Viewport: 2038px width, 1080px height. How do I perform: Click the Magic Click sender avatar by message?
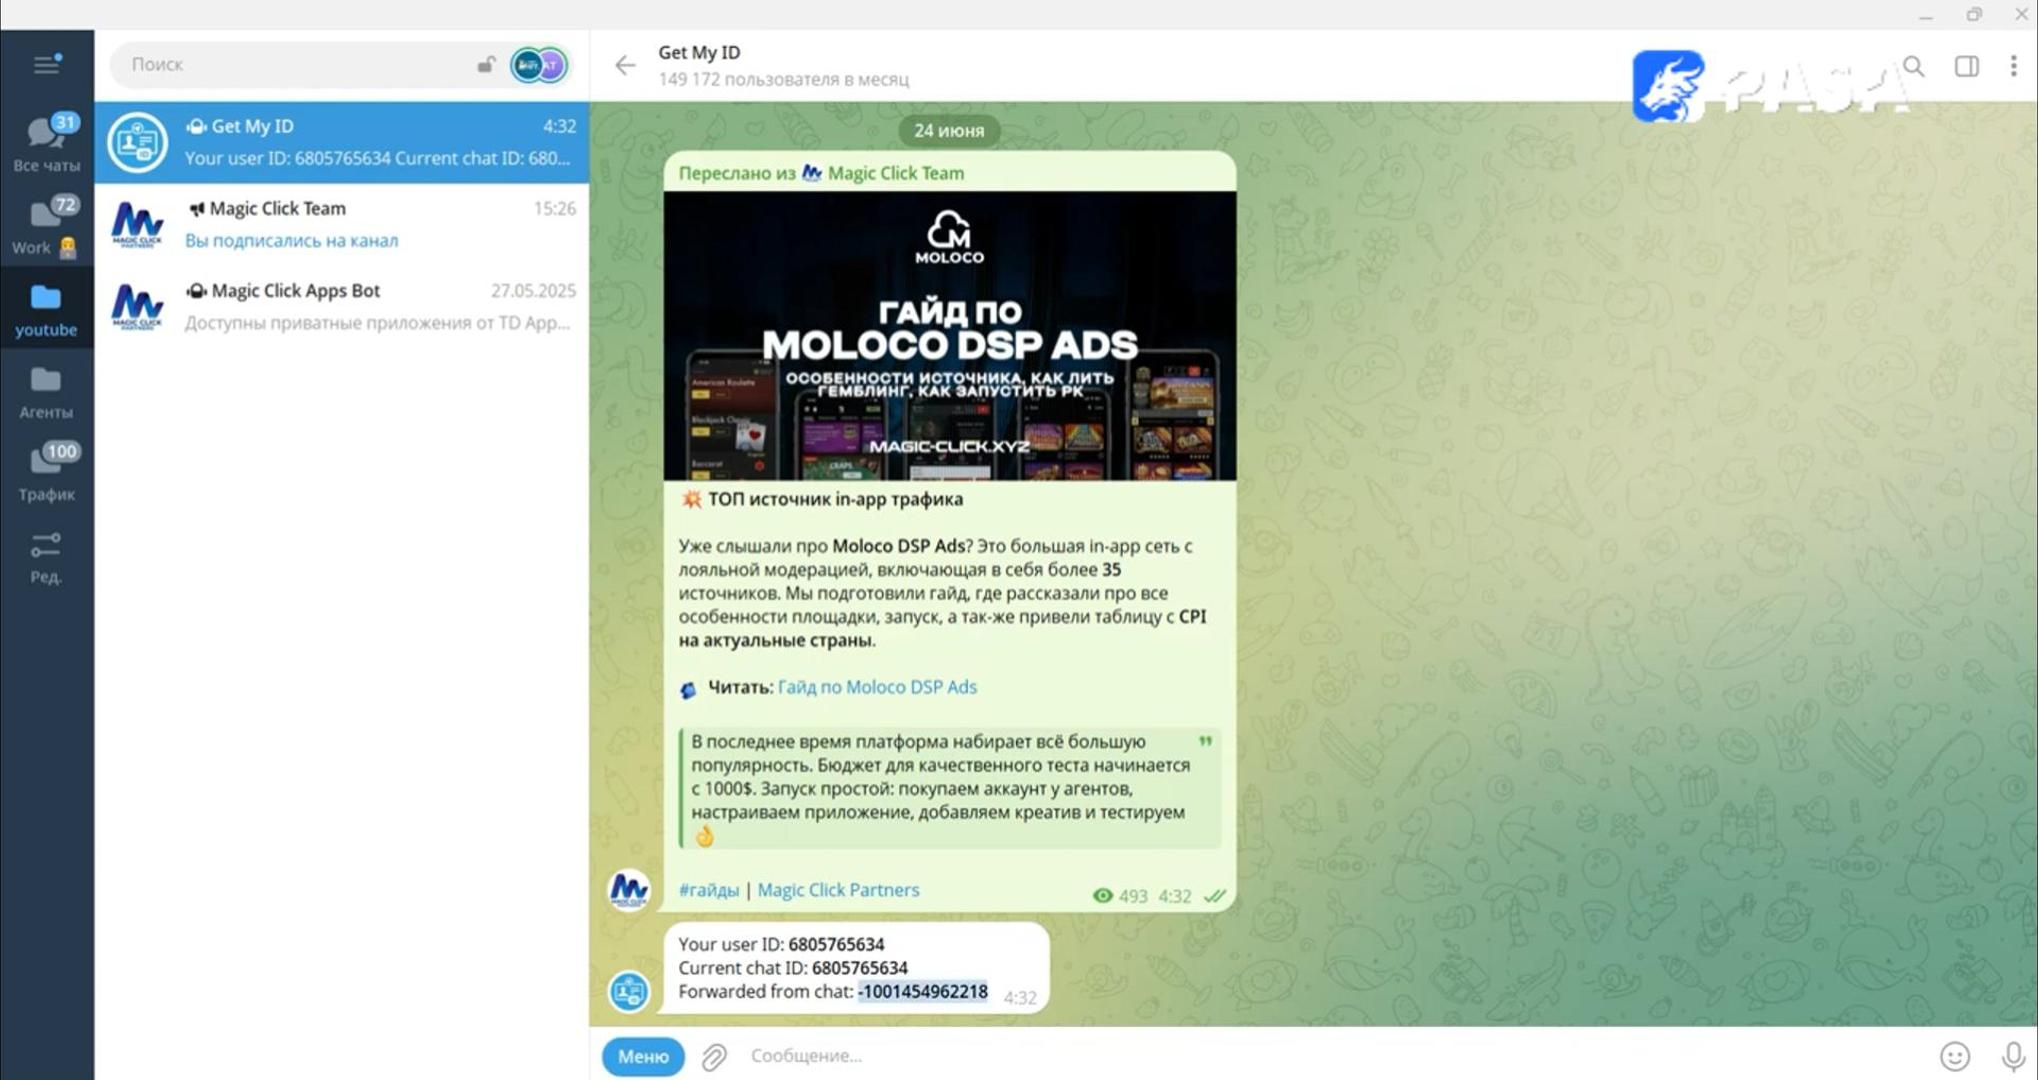pyautogui.click(x=629, y=889)
